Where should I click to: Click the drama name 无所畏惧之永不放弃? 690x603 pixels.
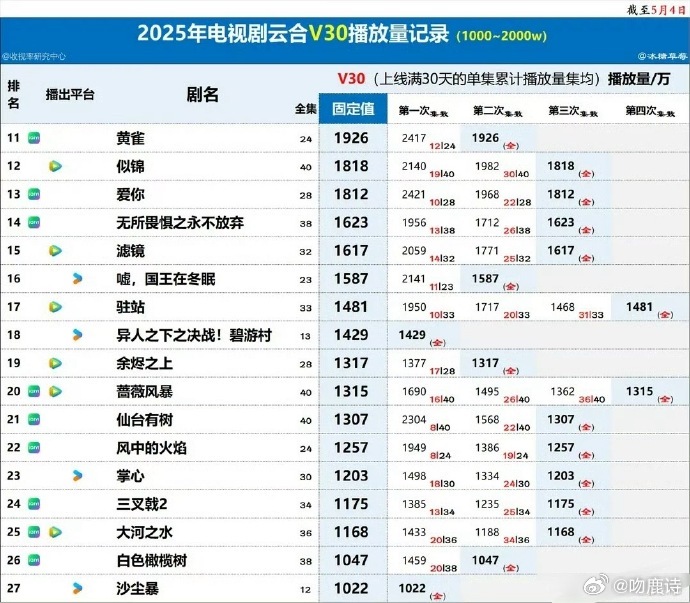click(180, 223)
